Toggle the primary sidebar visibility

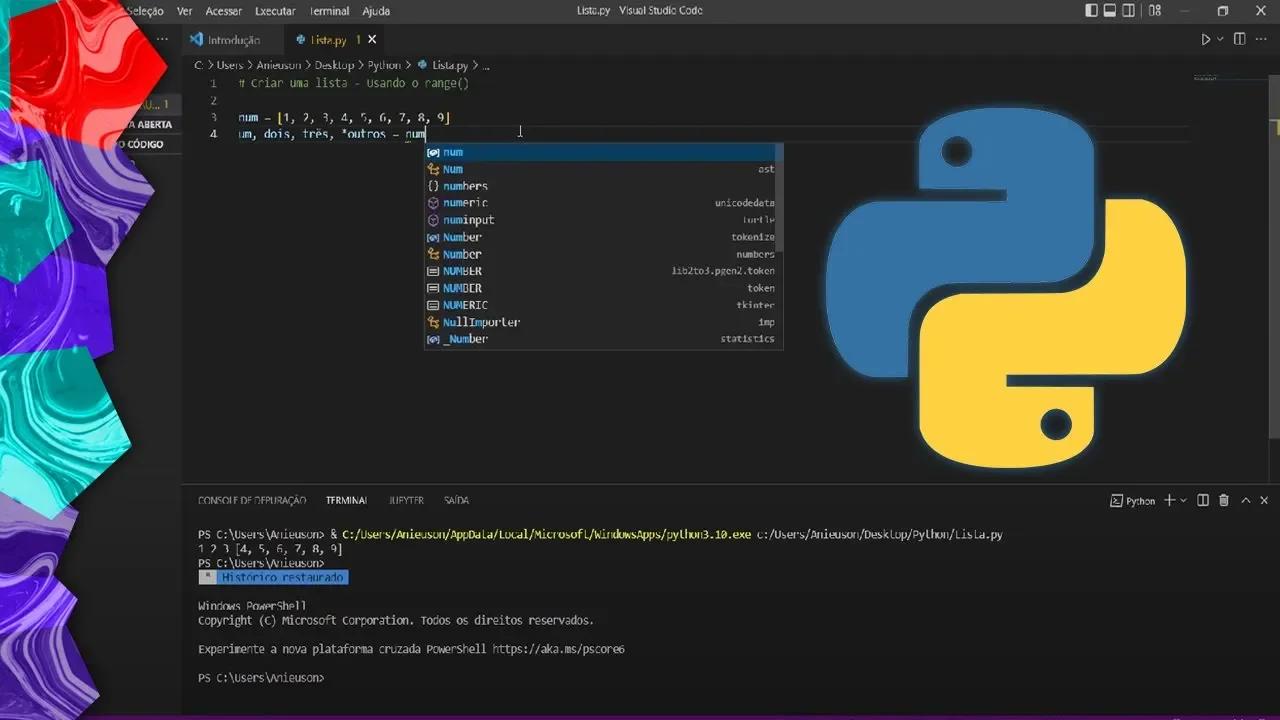[1092, 10]
